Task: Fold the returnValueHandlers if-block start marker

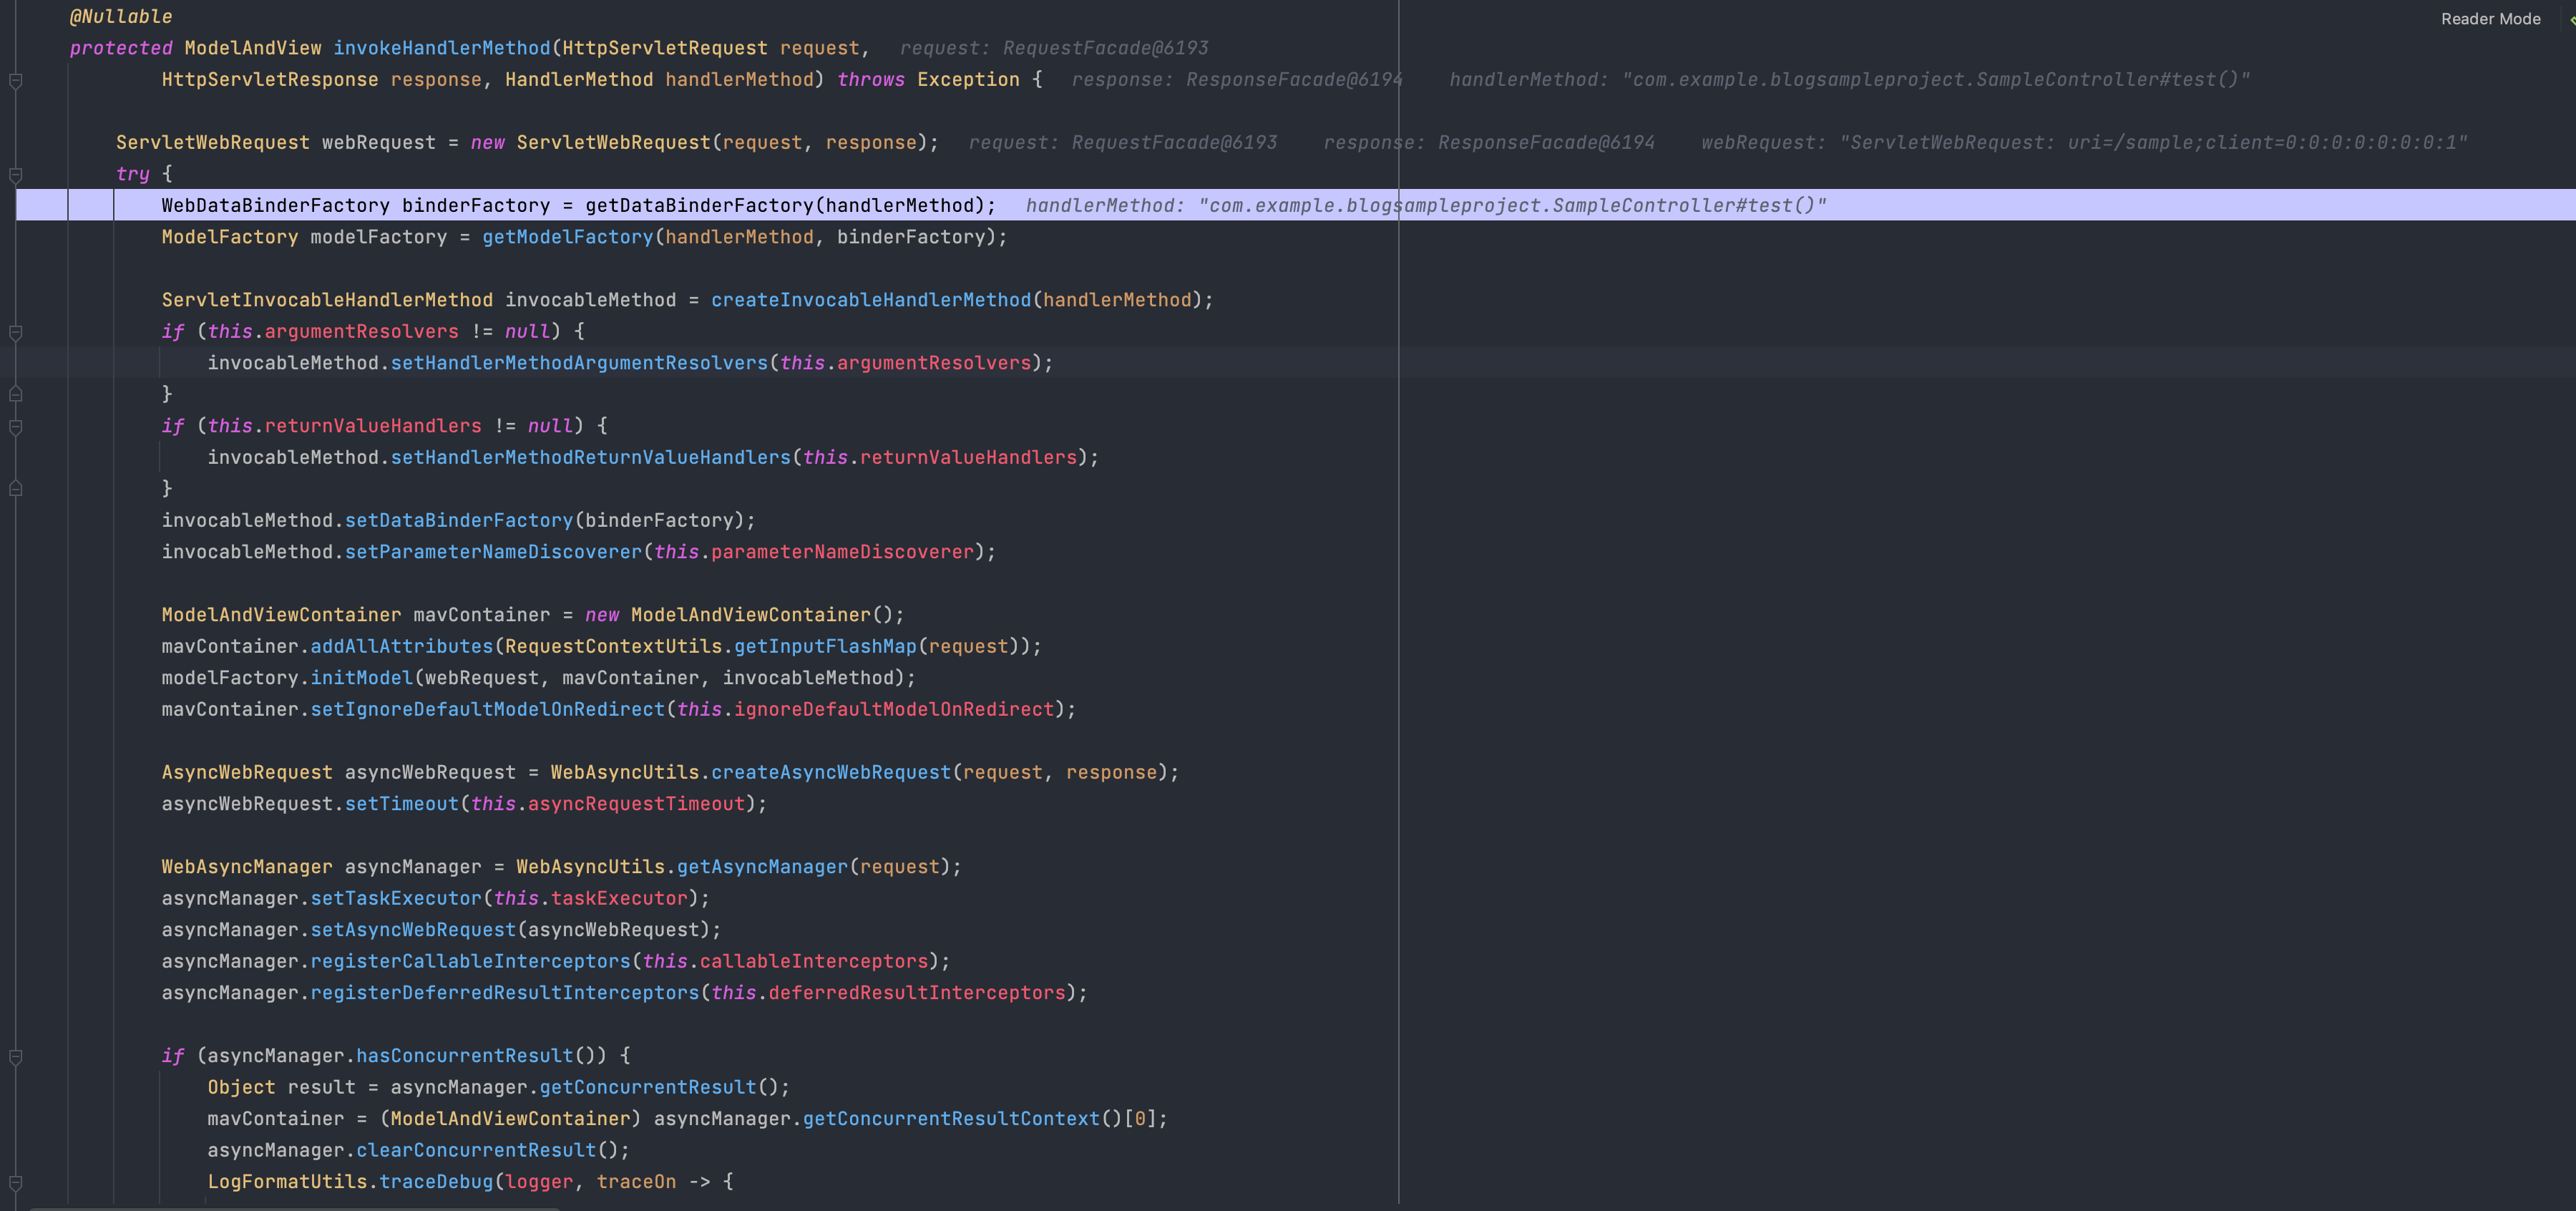Action: [16, 427]
